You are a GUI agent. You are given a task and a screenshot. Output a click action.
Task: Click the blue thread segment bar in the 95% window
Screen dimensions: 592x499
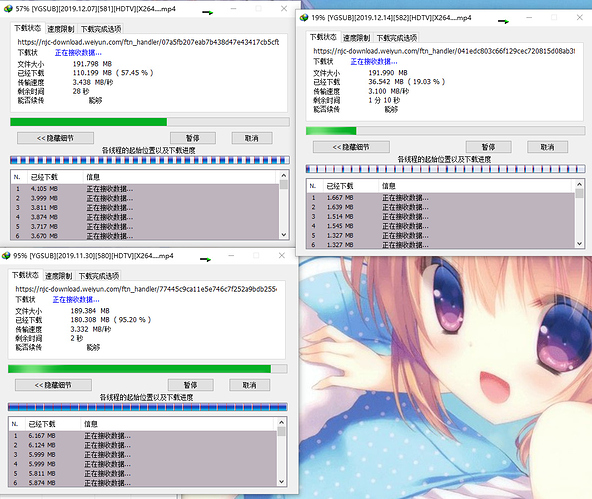[x=148, y=407]
